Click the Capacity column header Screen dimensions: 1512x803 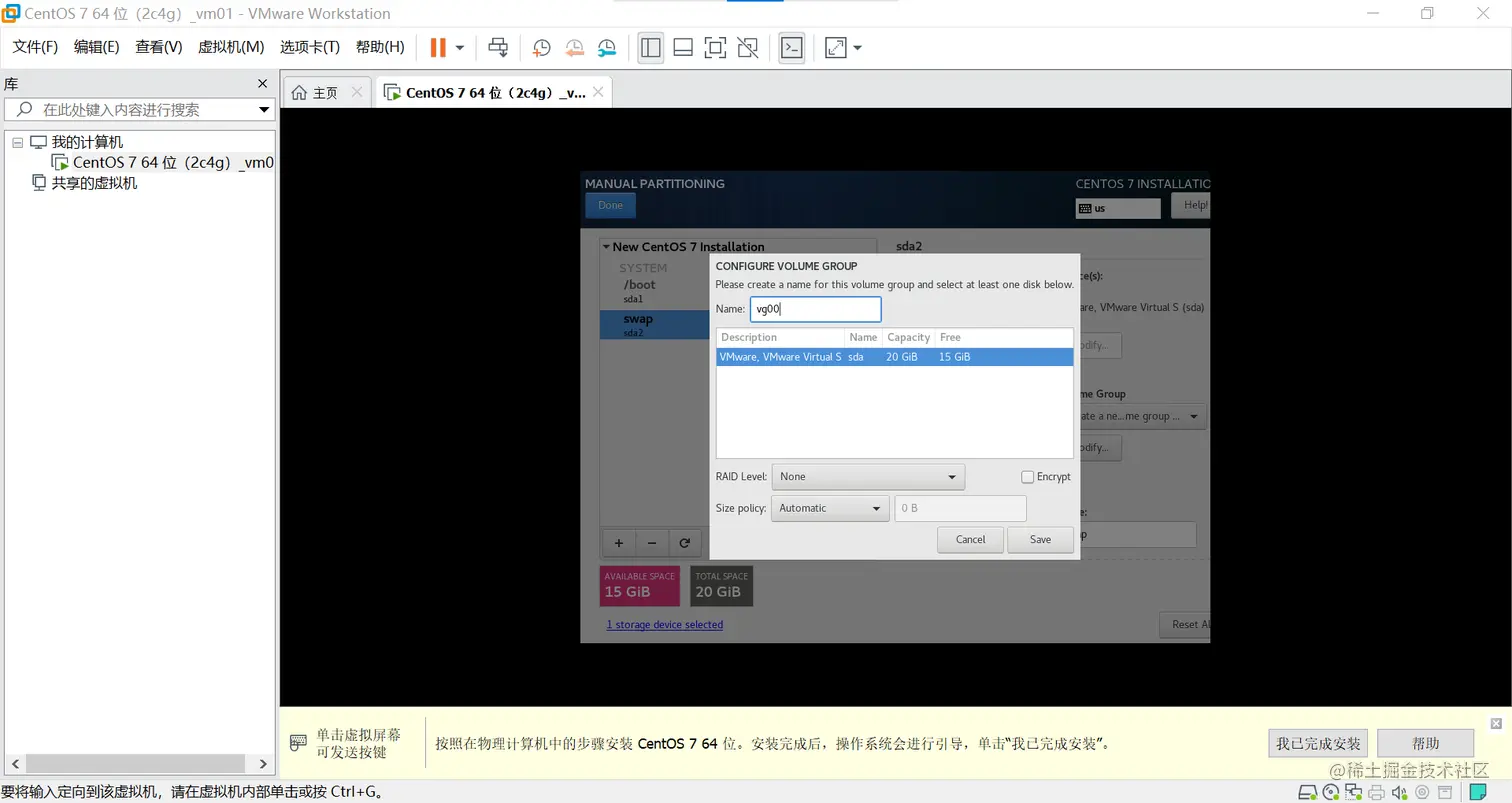click(x=908, y=337)
